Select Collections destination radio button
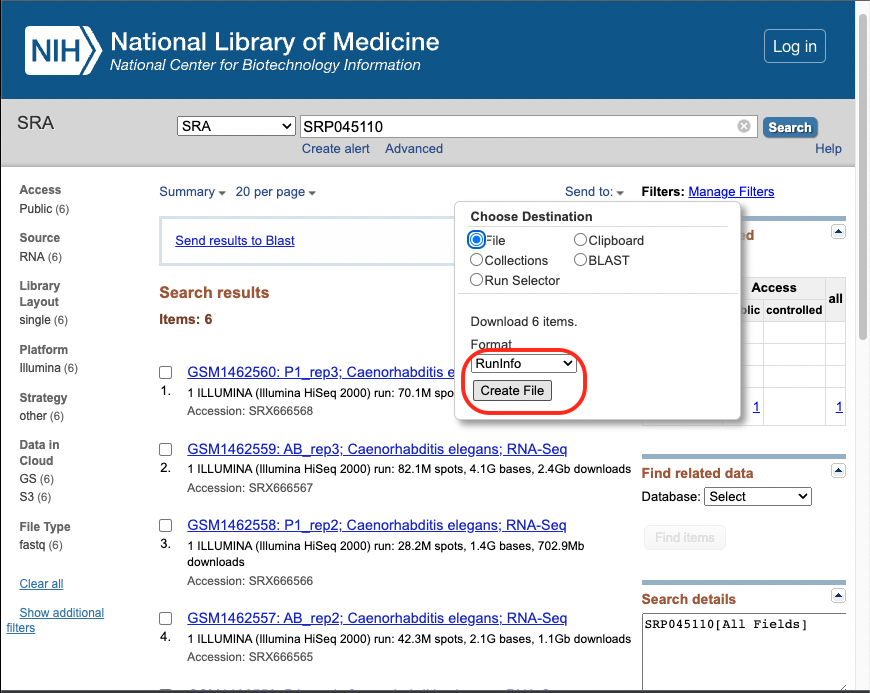Image resolution: width=870 pixels, height=693 pixels. tap(476, 260)
